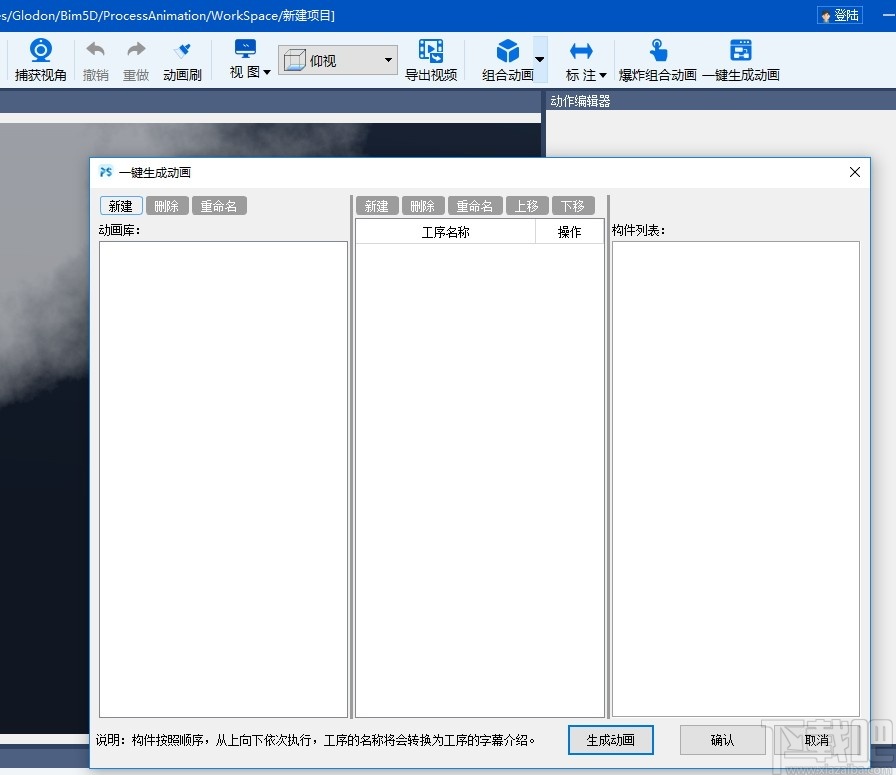
Task: Click the 工序名称 column header
Action: tap(445, 231)
